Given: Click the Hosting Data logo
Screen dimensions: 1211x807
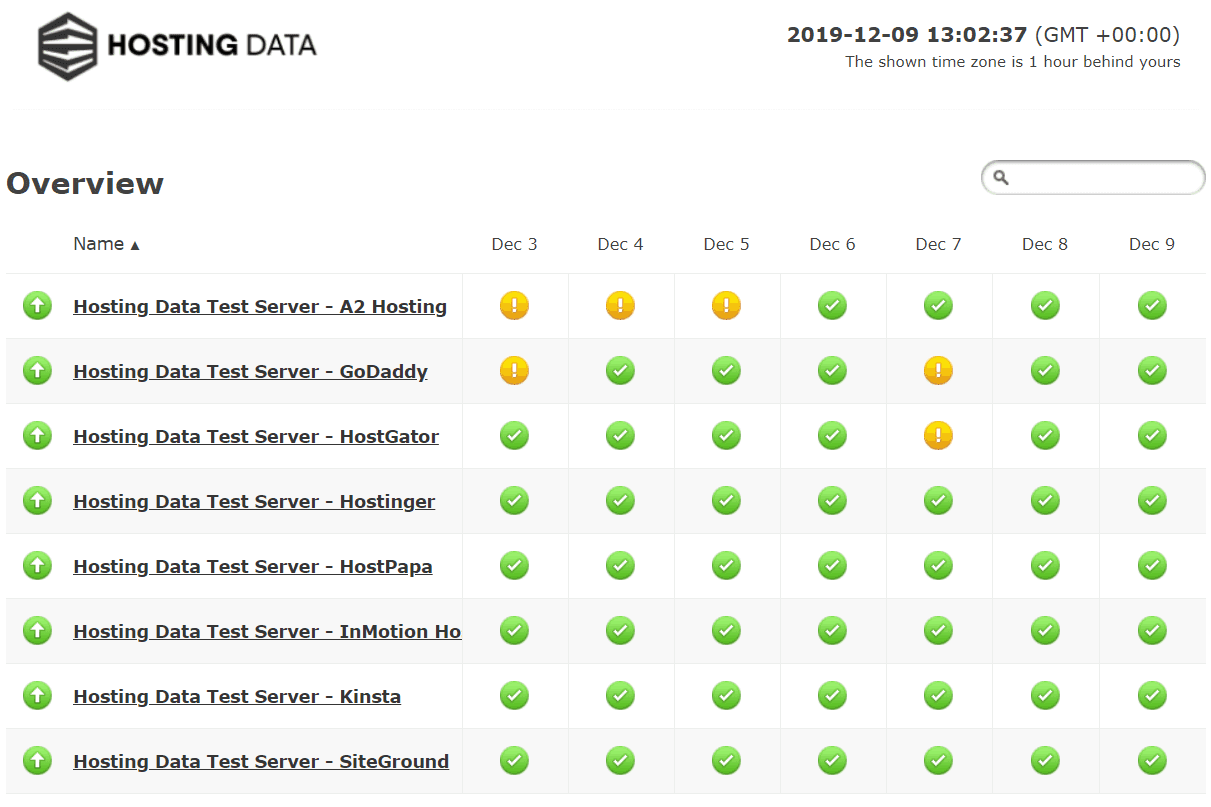Looking at the screenshot, I should [177, 46].
